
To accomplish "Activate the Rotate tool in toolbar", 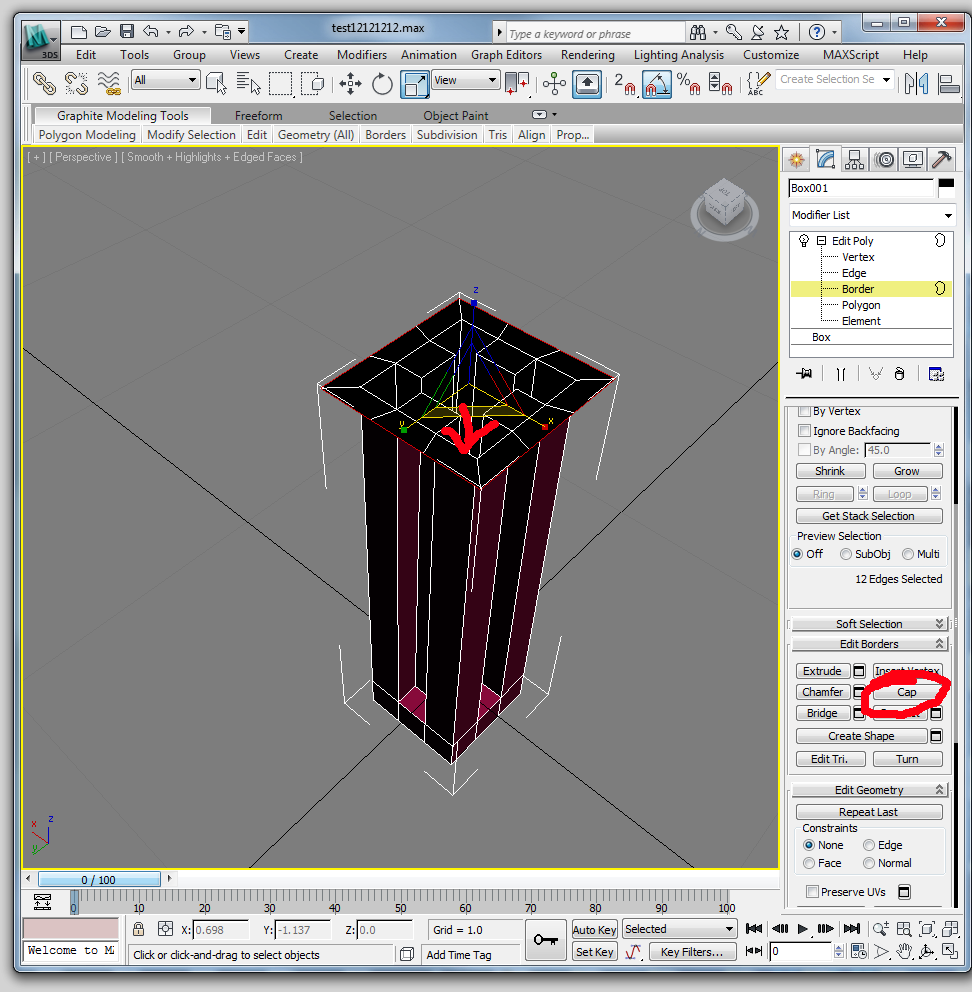I will coord(382,84).
